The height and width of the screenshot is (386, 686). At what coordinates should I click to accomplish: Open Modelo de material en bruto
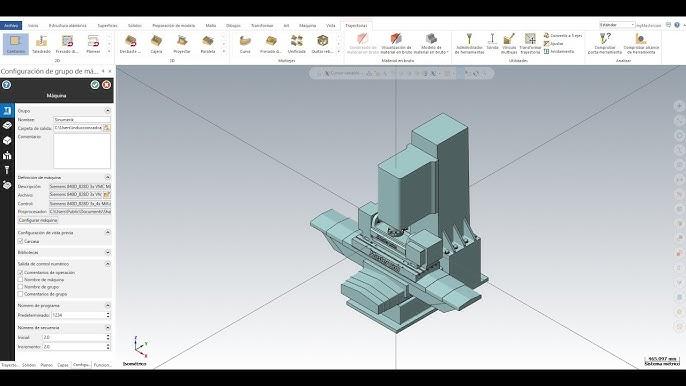coord(430,44)
